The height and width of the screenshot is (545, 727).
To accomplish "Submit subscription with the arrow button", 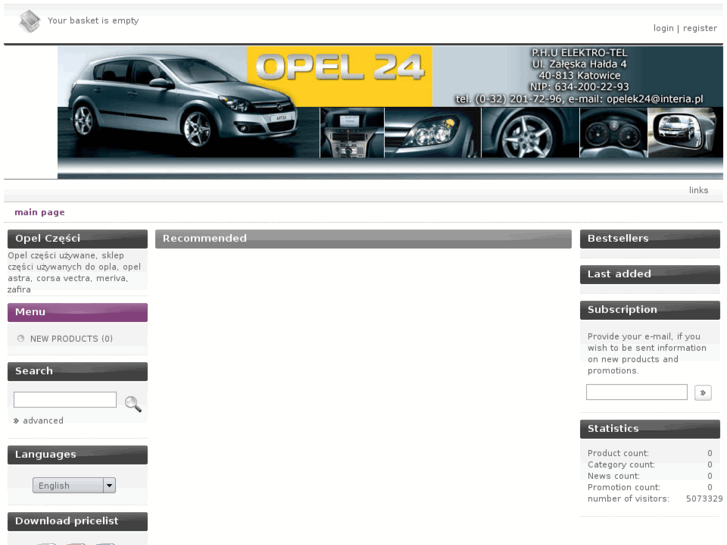I will (703, 393).
